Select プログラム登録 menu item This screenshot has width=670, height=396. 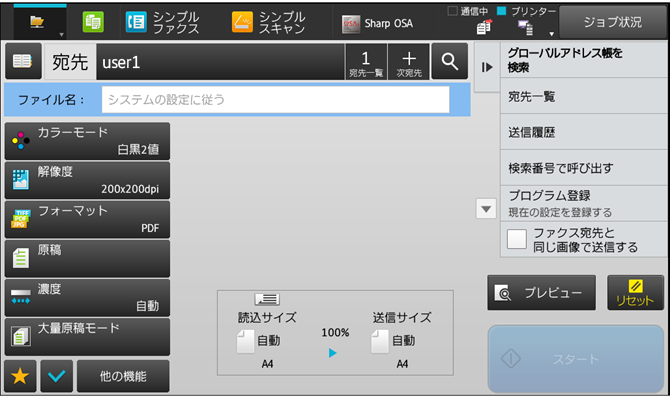(x=584, y=203)
